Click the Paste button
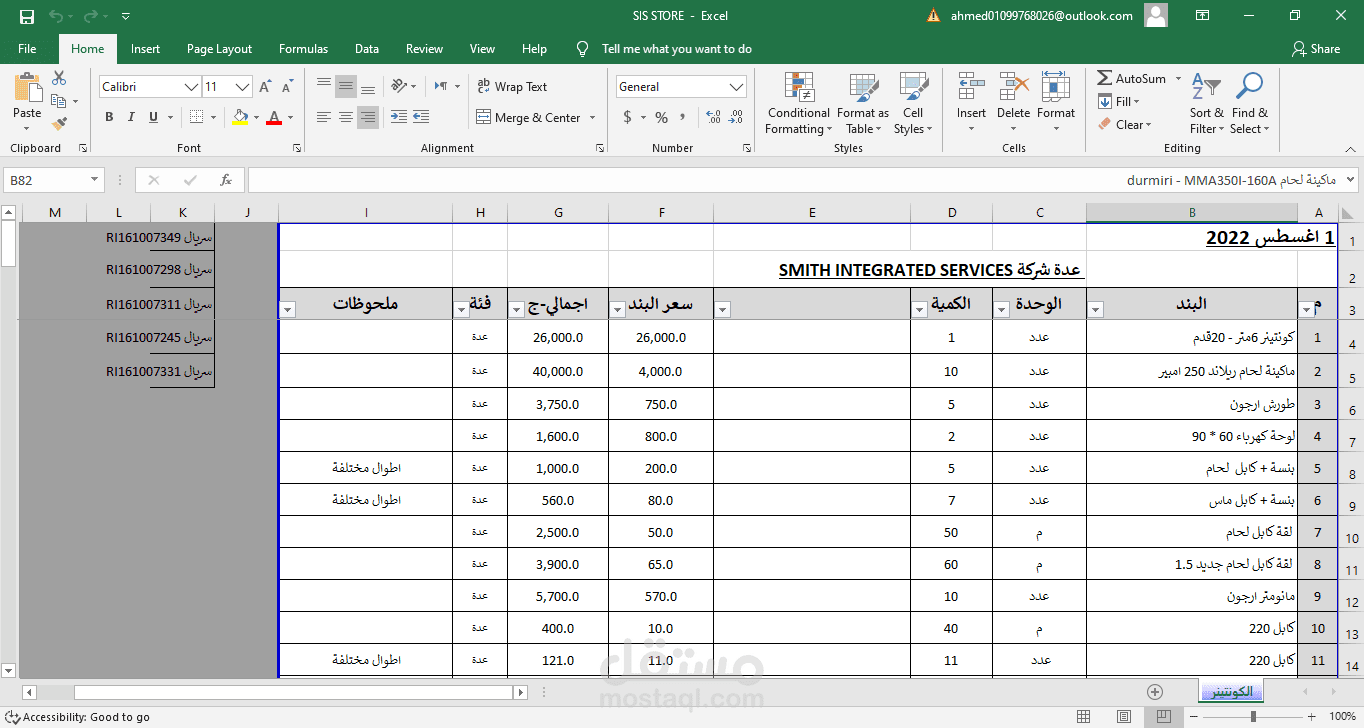Viewport: 1364px width, 728px height. [27, 103]
